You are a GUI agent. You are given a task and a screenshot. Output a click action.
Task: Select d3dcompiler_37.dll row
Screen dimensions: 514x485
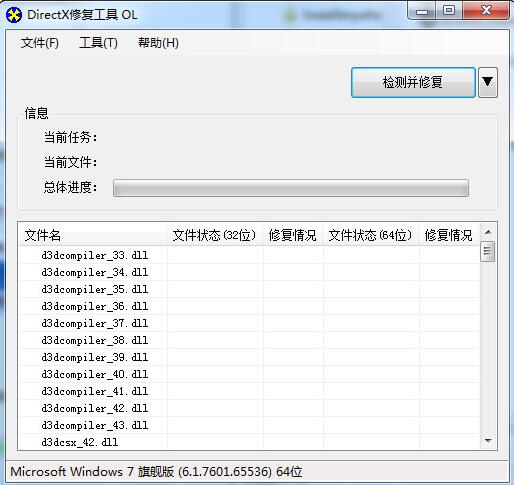click(x=249, y=323)
